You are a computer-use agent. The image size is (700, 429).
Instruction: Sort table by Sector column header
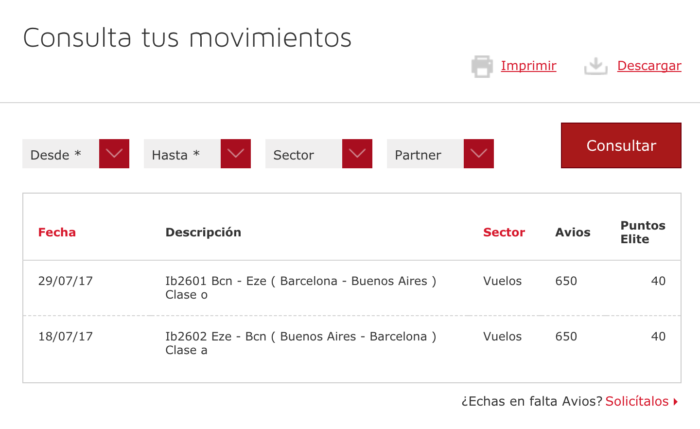[504, 232]
